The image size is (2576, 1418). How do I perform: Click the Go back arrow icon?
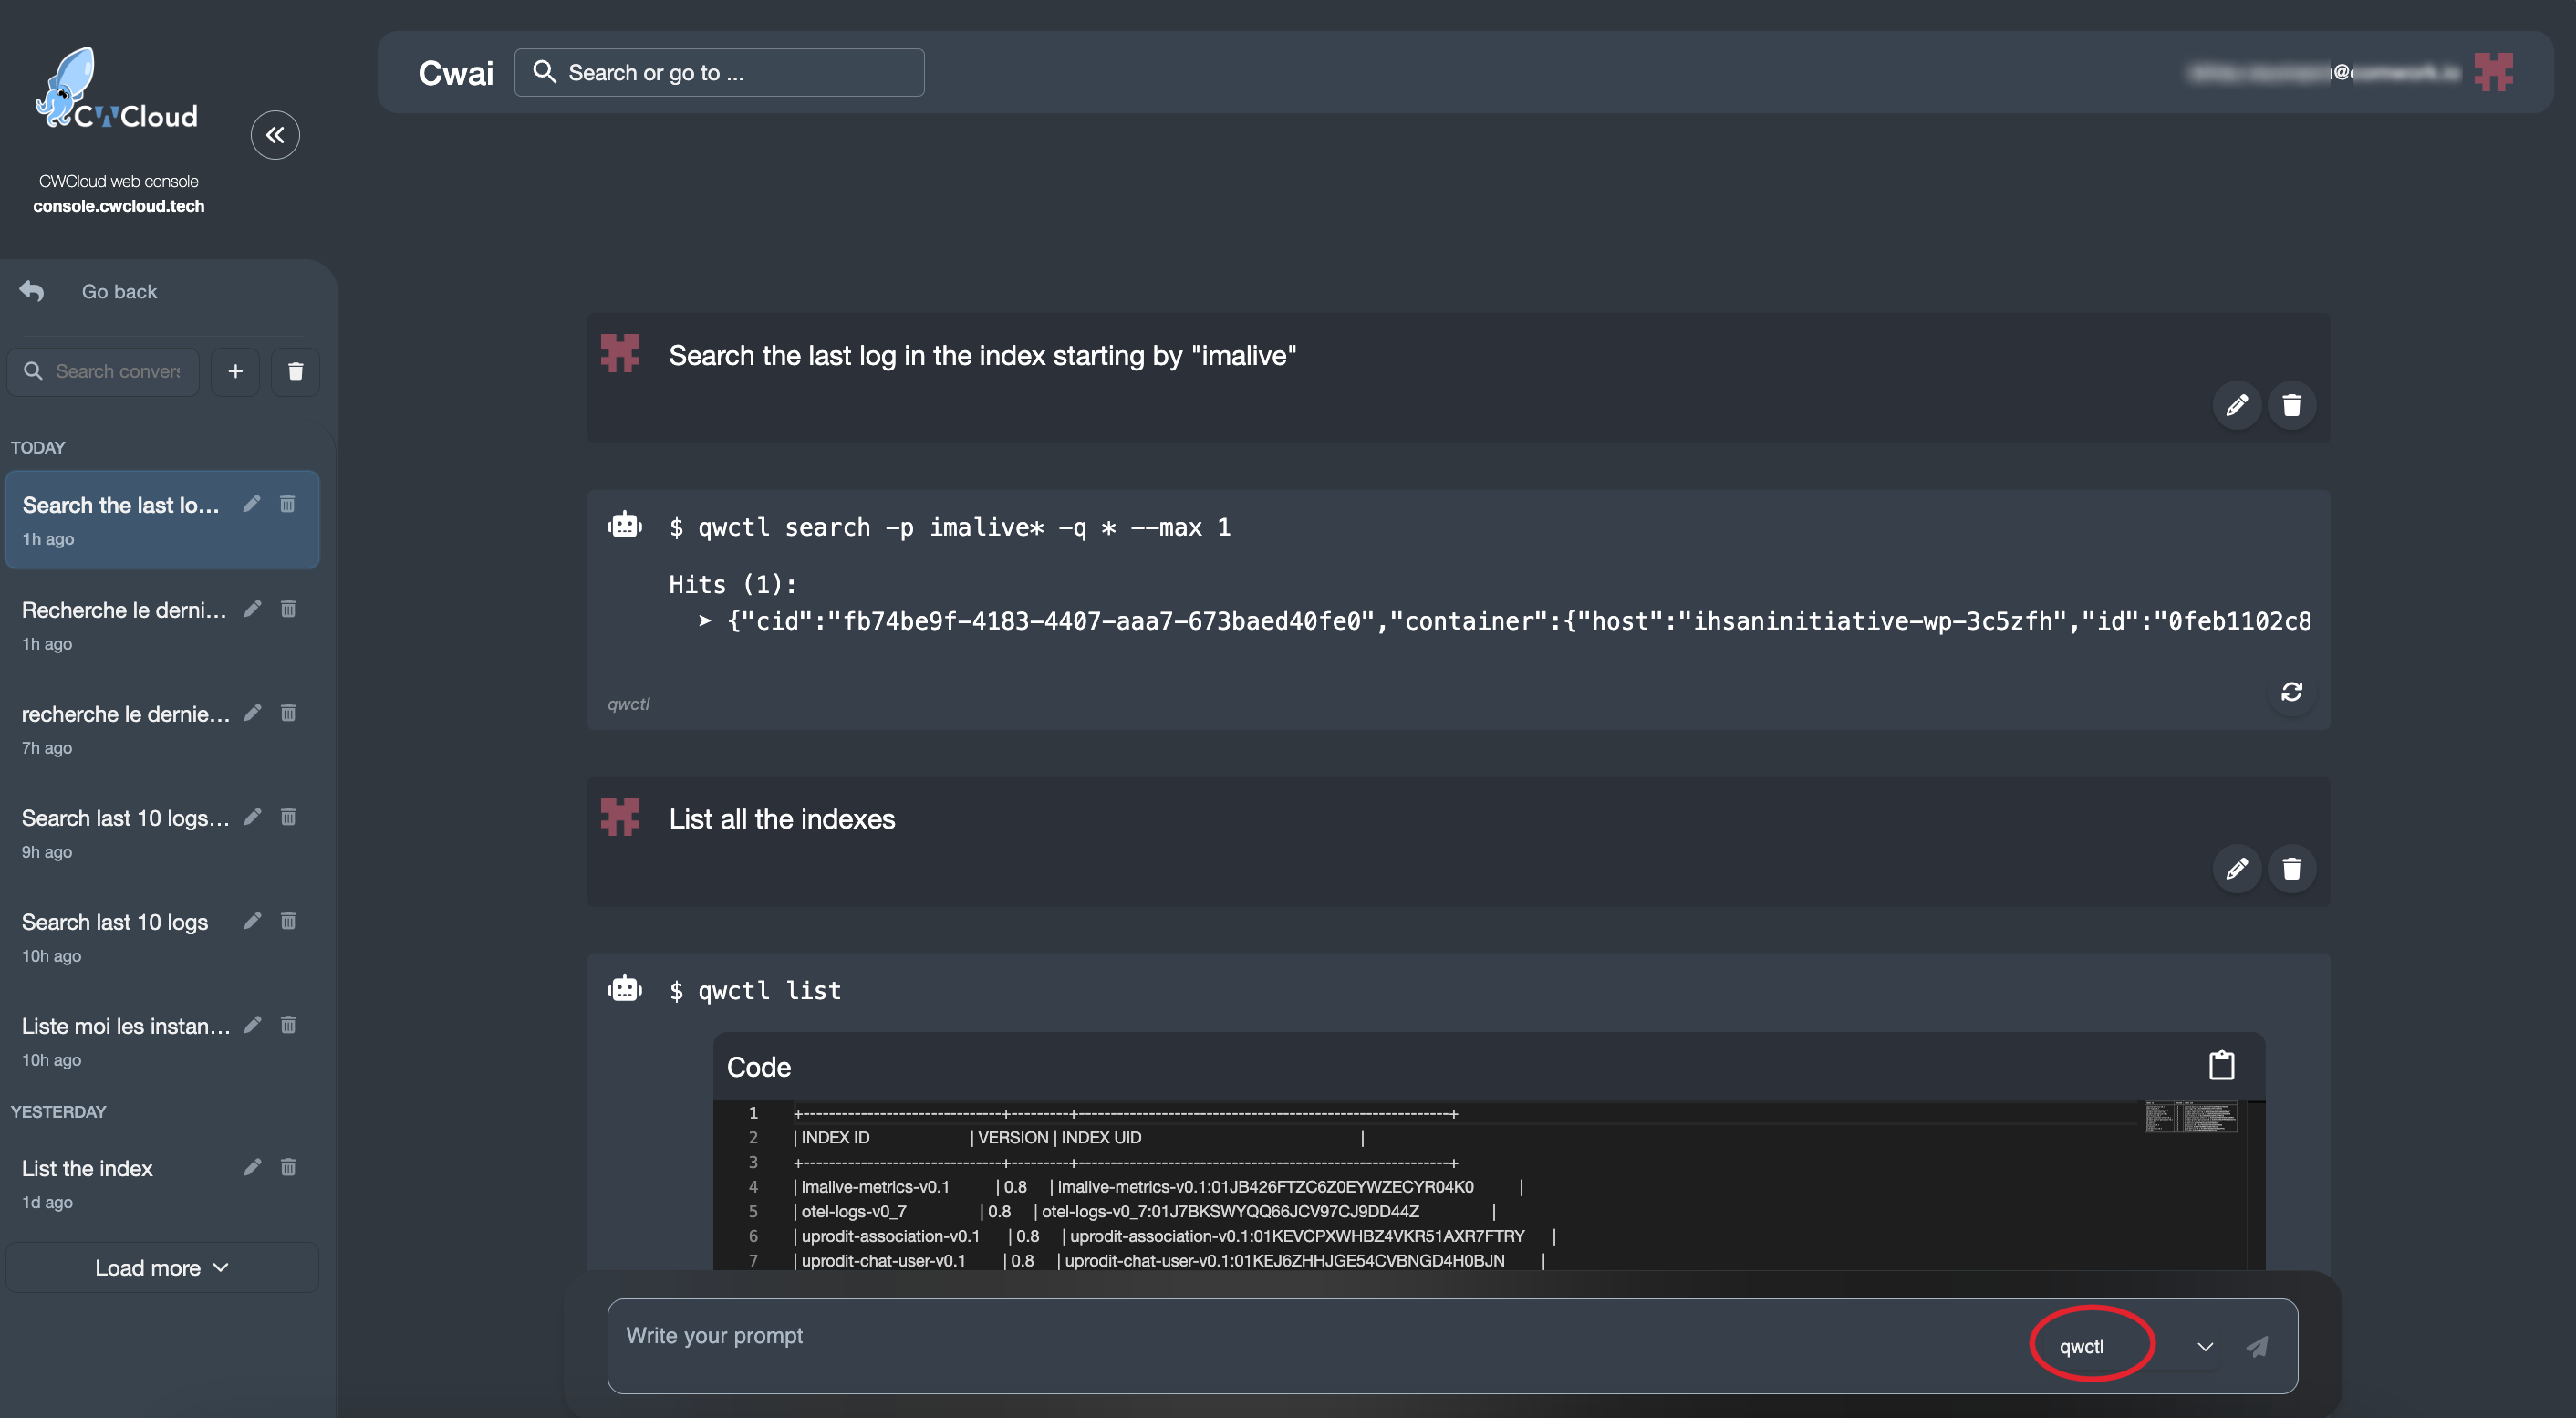[32, 291]
